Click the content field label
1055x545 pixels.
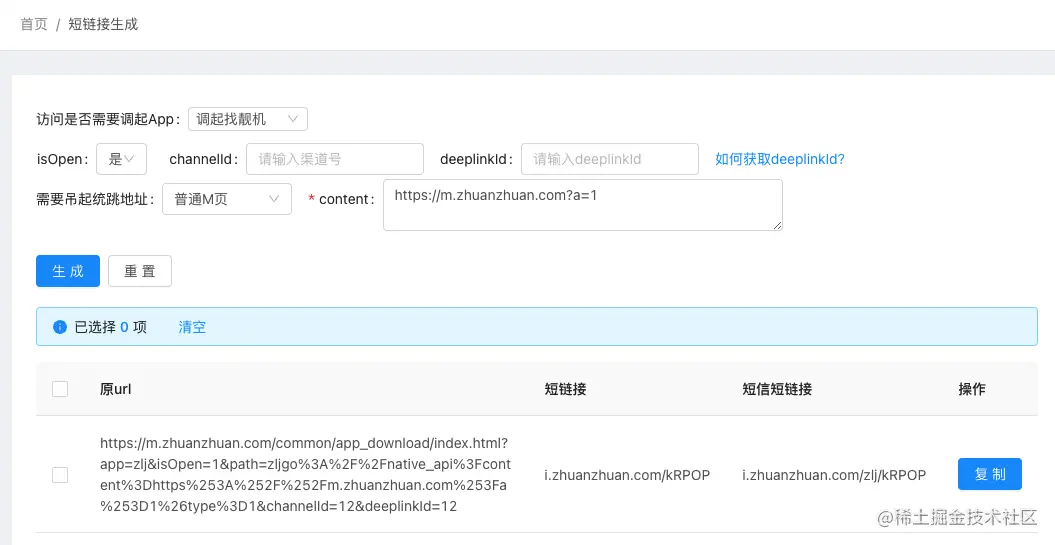click(x=342, y=199)
